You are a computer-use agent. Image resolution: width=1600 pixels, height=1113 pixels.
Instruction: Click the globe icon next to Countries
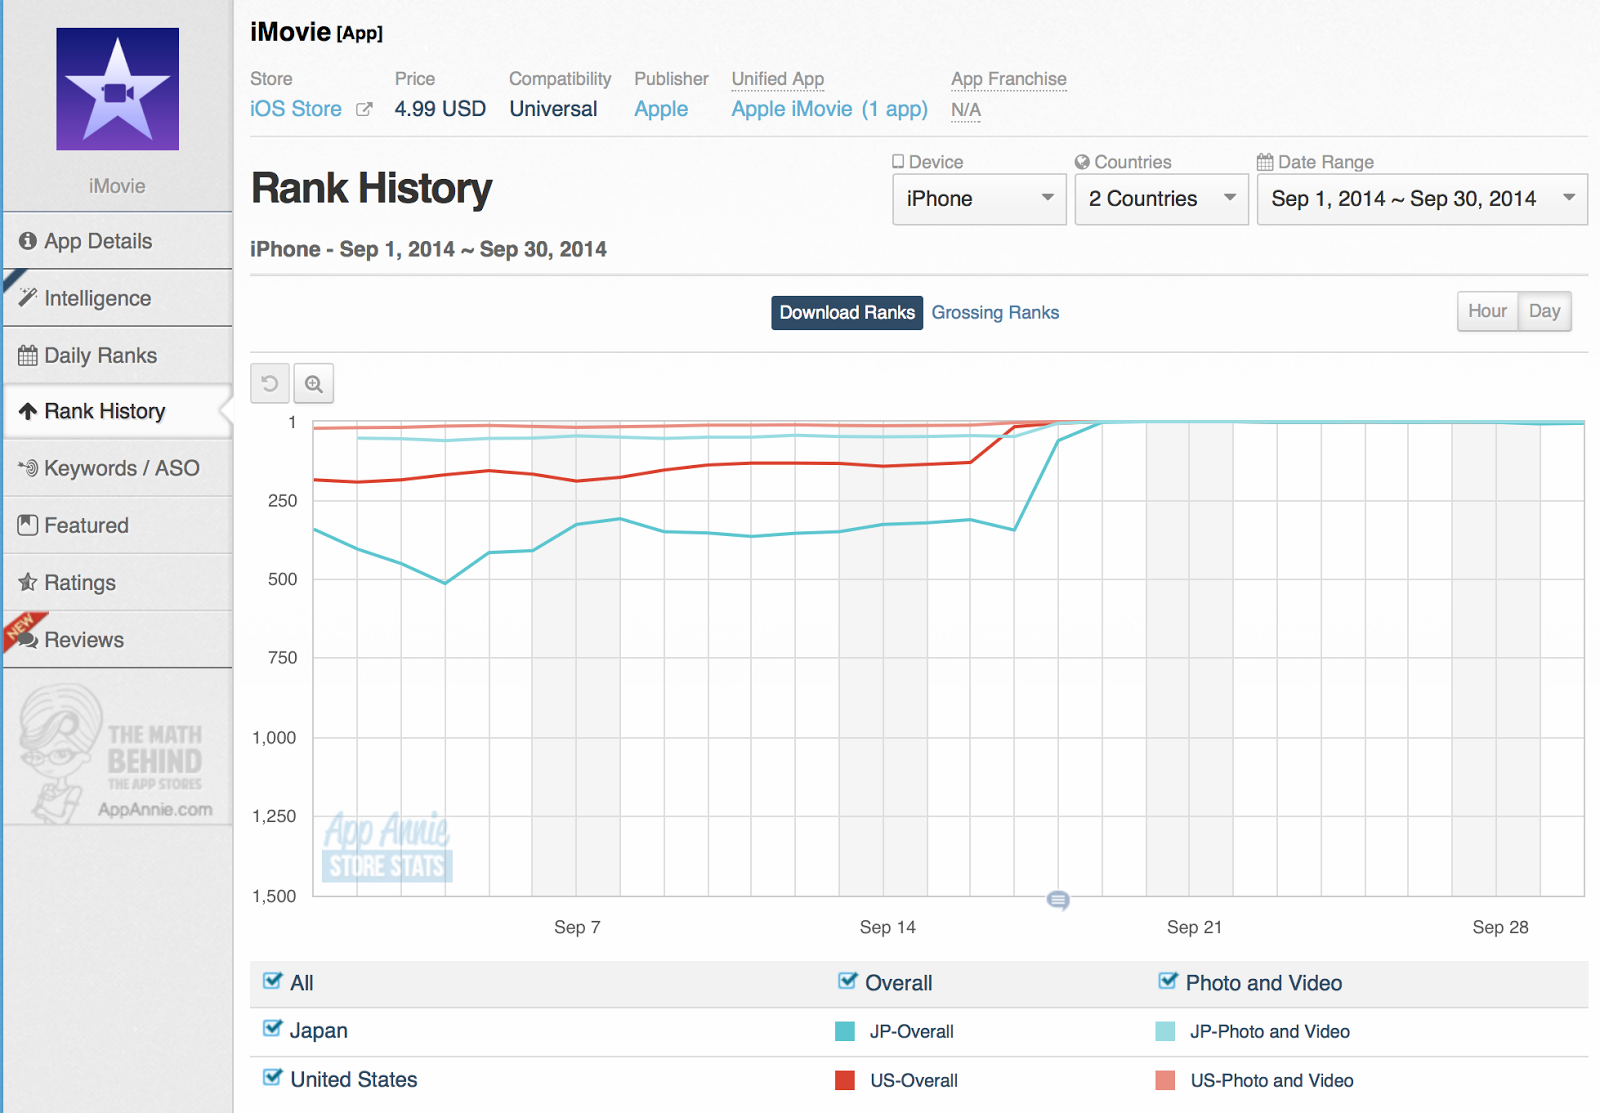(1082, 162)
